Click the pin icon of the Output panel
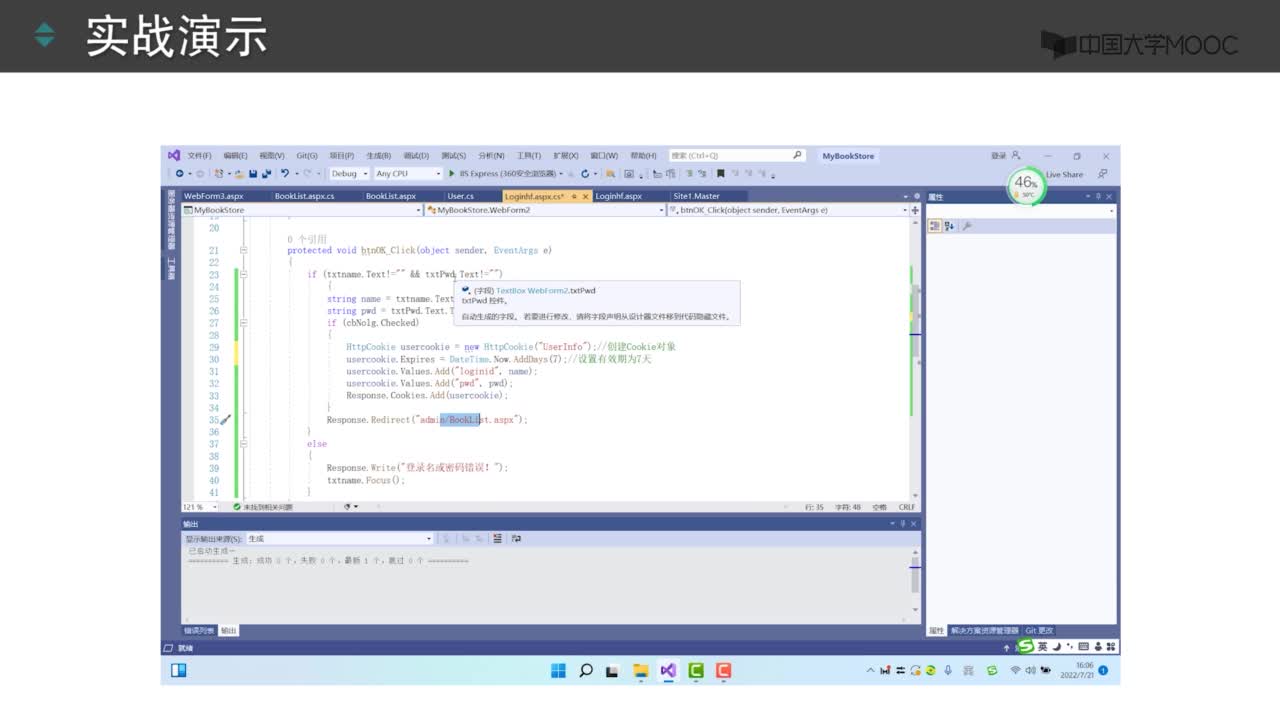 tap(902, 524)
